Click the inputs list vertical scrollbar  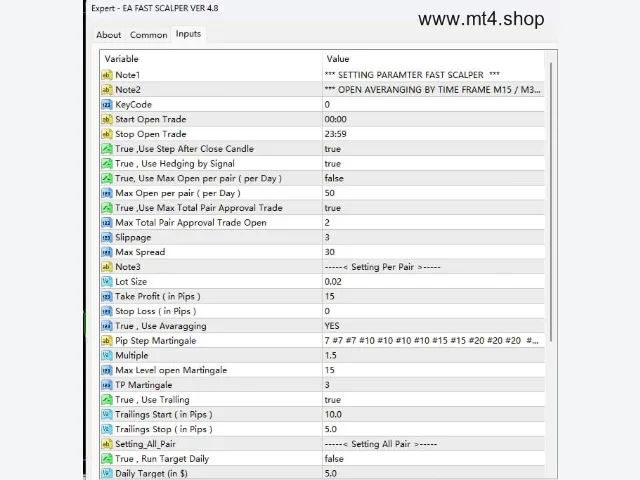[x=551, y=202]
